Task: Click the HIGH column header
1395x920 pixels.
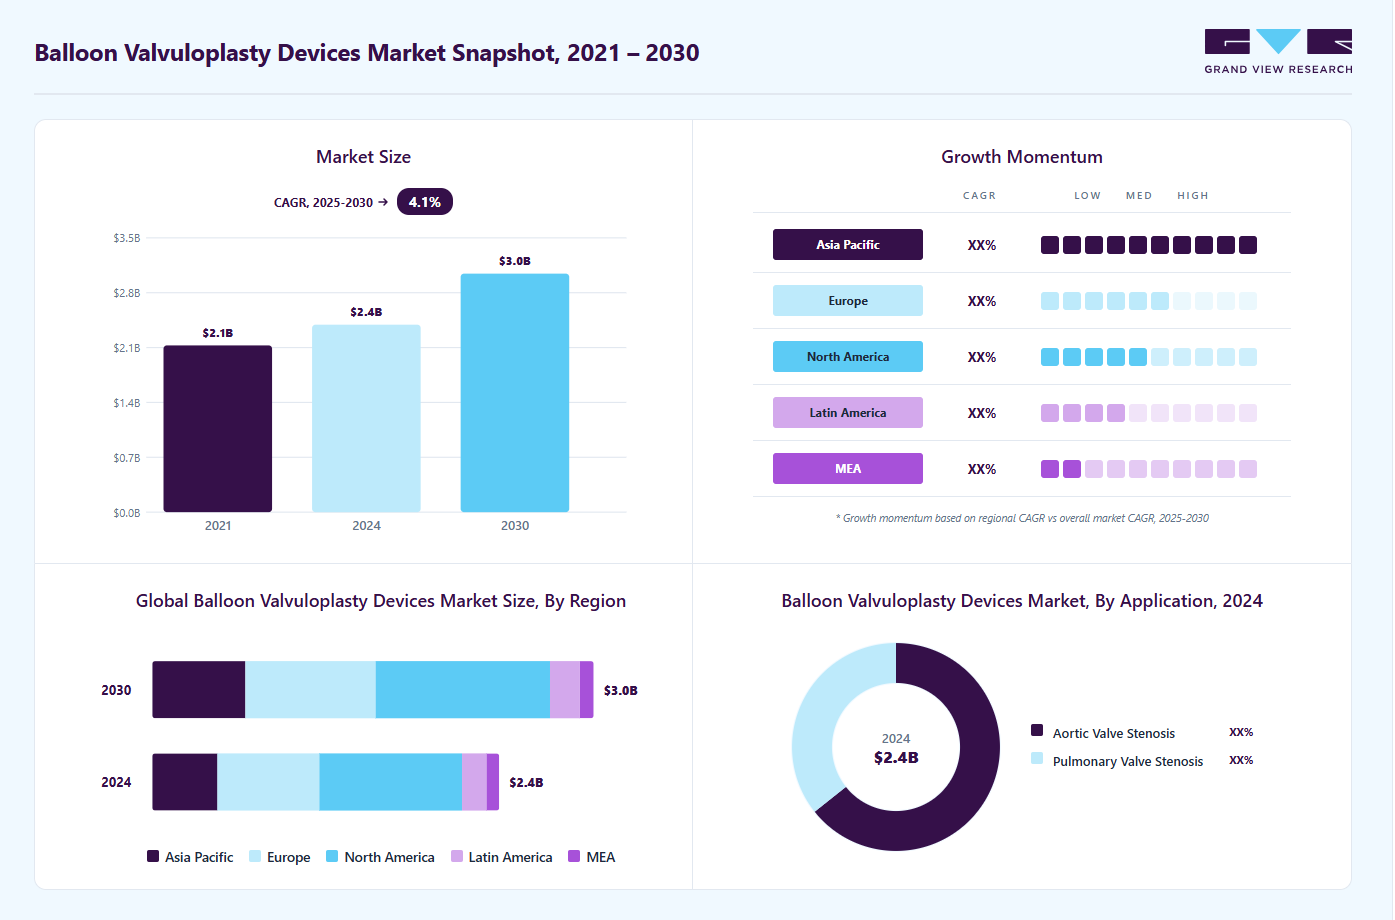Action: coord(1193,196)
